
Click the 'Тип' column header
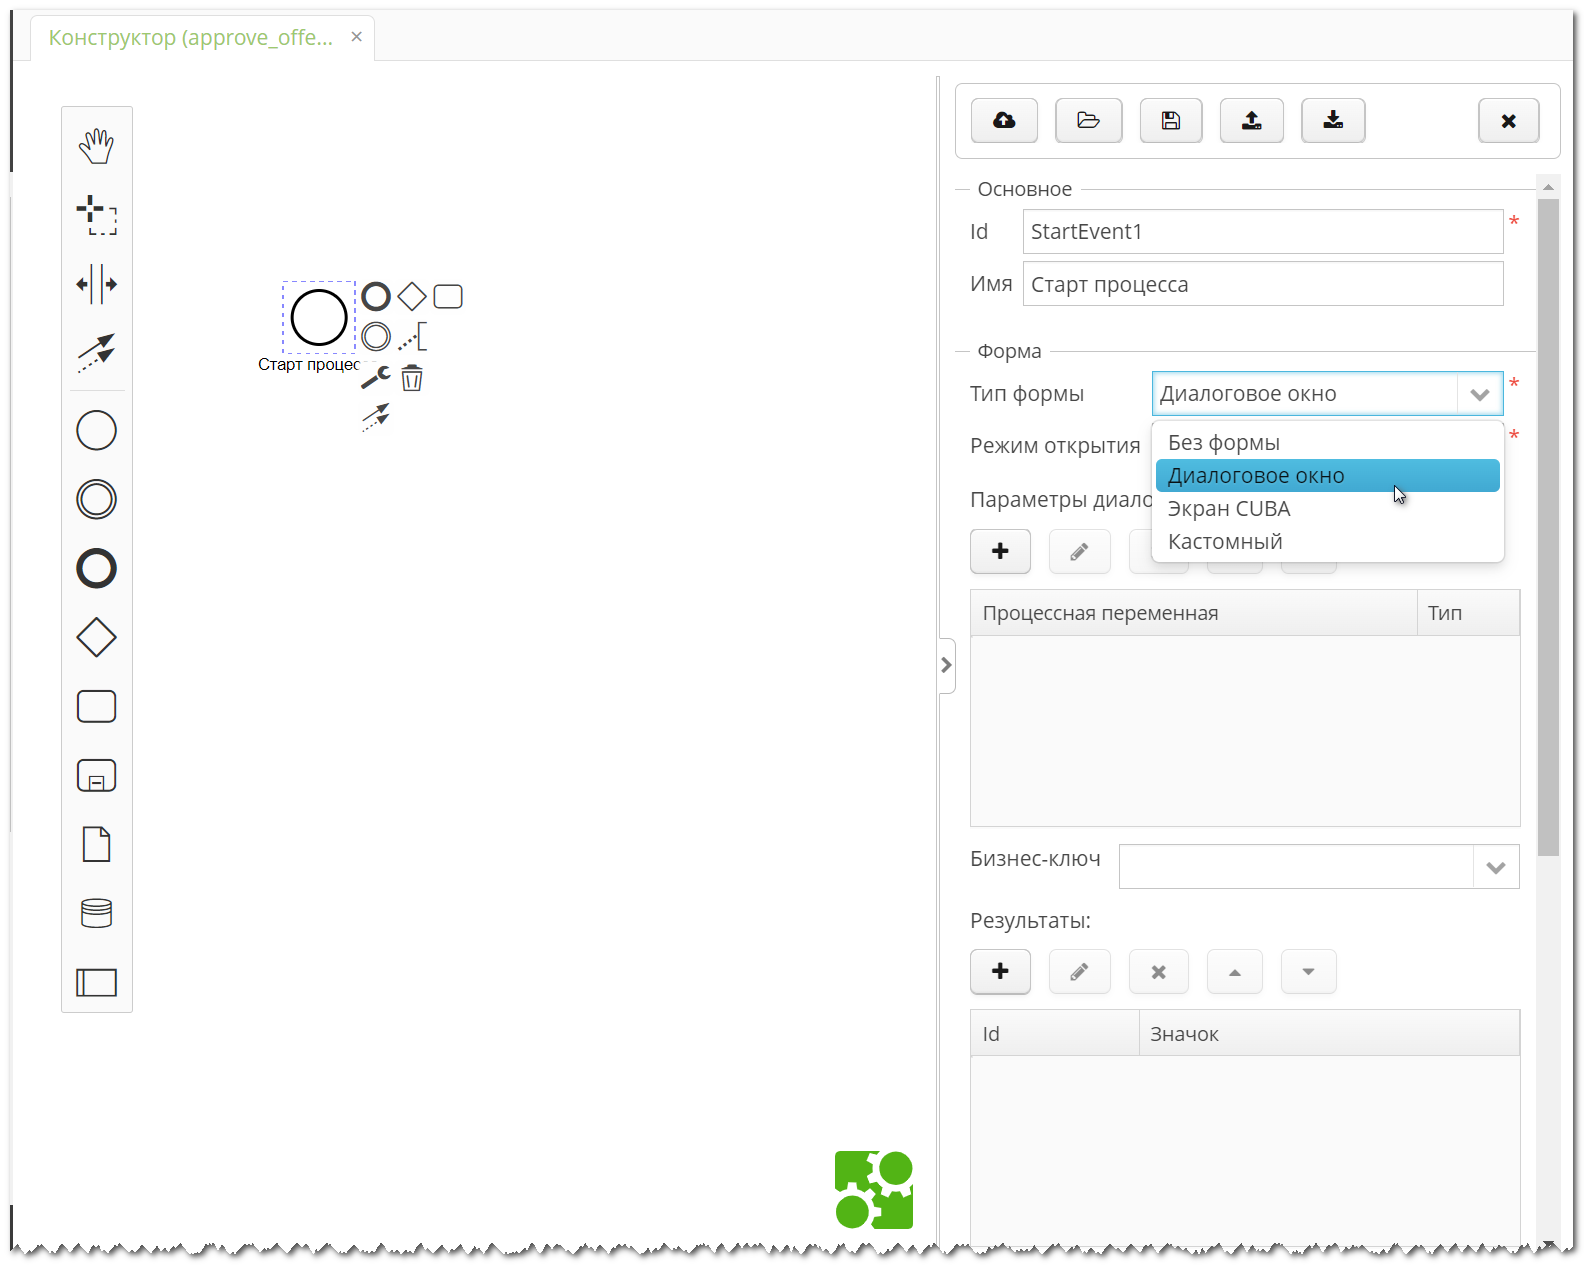[x=1468, y=613]
